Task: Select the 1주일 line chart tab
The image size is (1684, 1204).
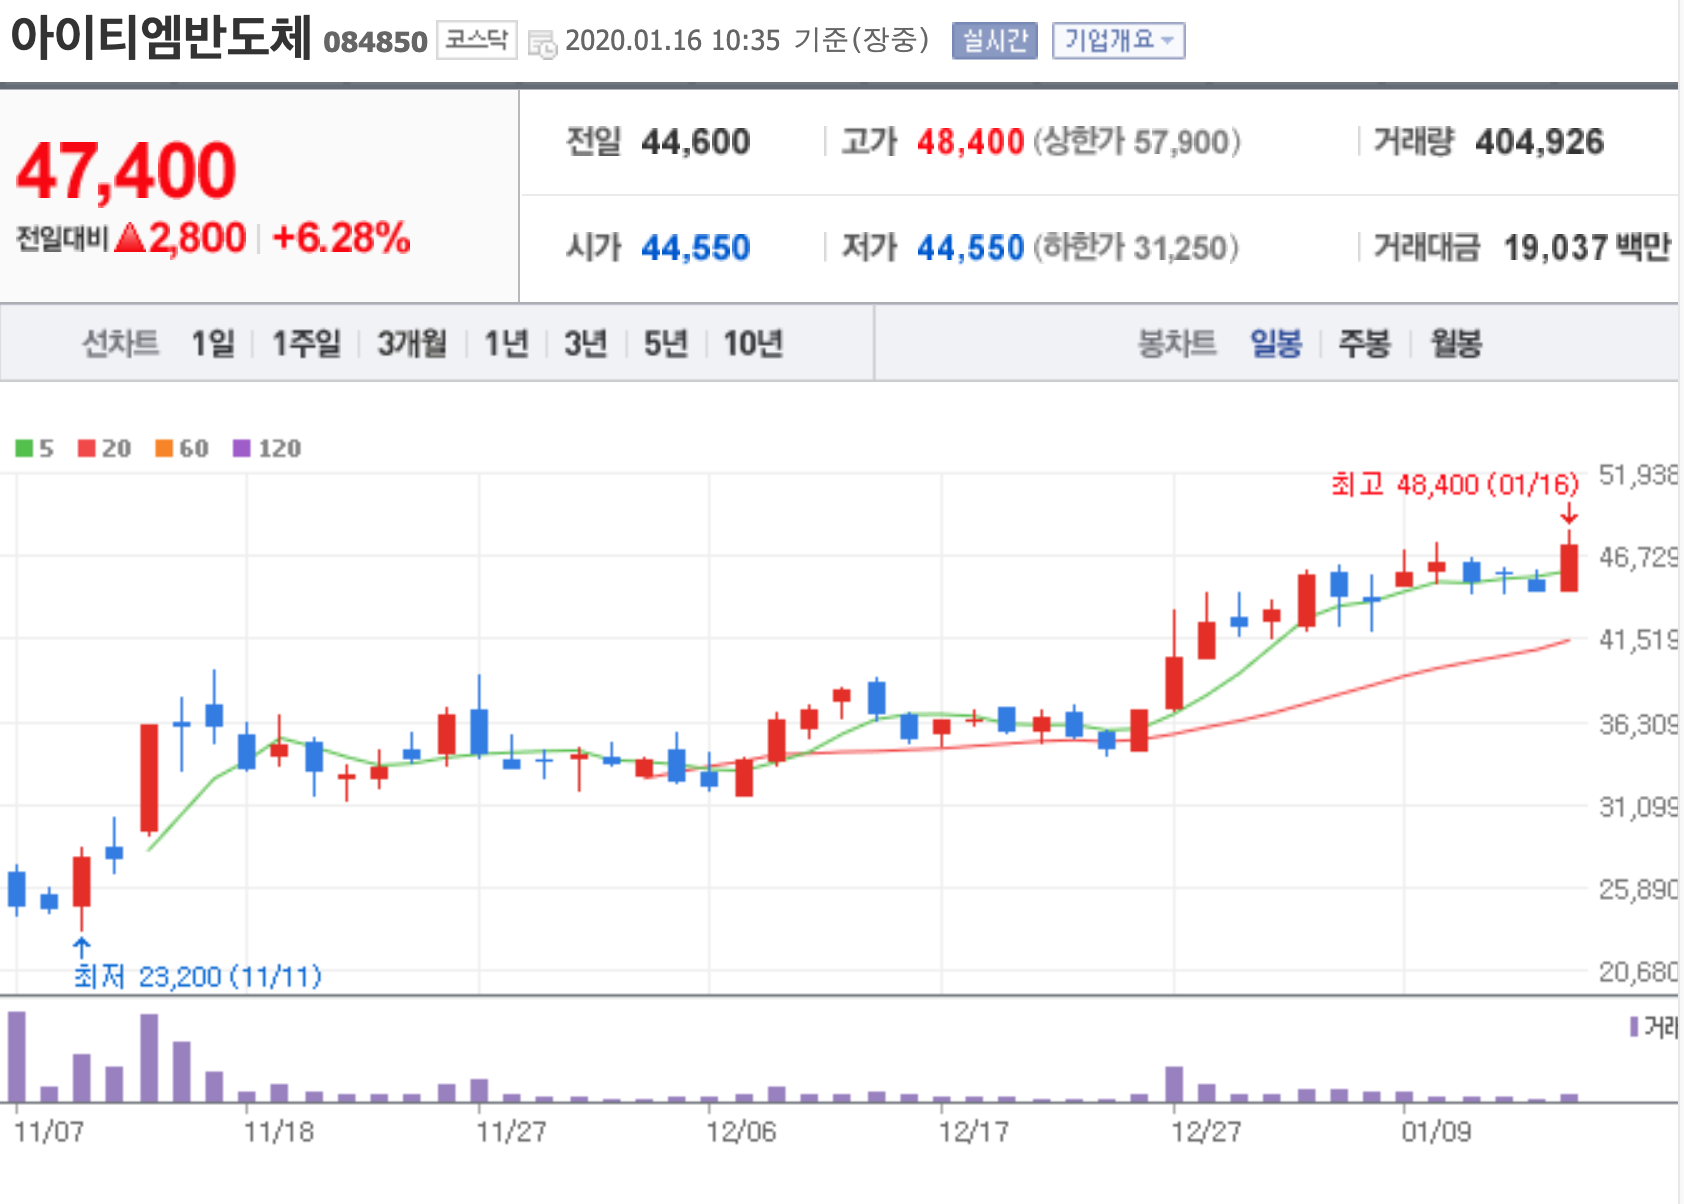Action: (x=306, y=343)
